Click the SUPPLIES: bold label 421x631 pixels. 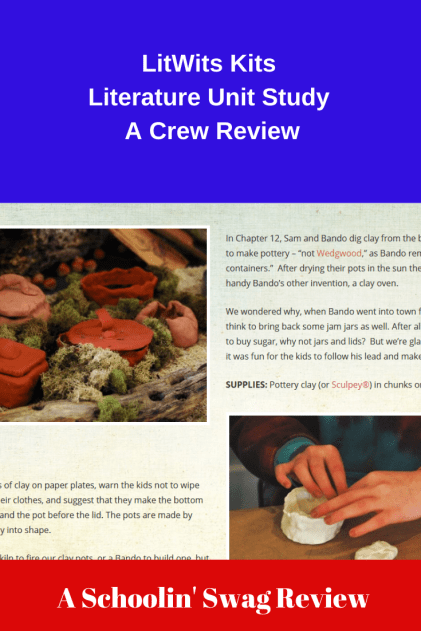point(246,384)
